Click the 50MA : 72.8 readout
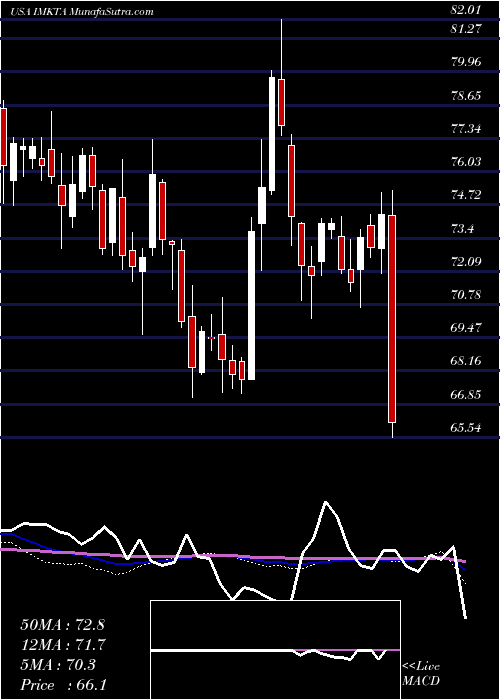Image resolution: width=500 pixels, height=700 pixels. tap(62, 625)
